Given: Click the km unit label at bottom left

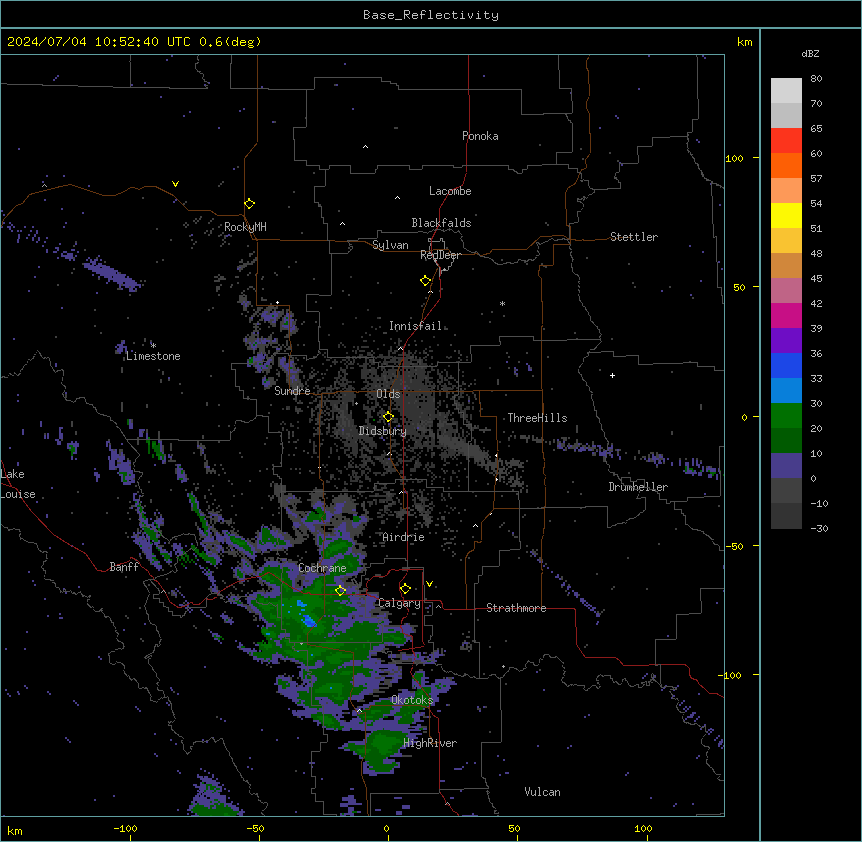Looking at the screenshot, I should (15, 830).
